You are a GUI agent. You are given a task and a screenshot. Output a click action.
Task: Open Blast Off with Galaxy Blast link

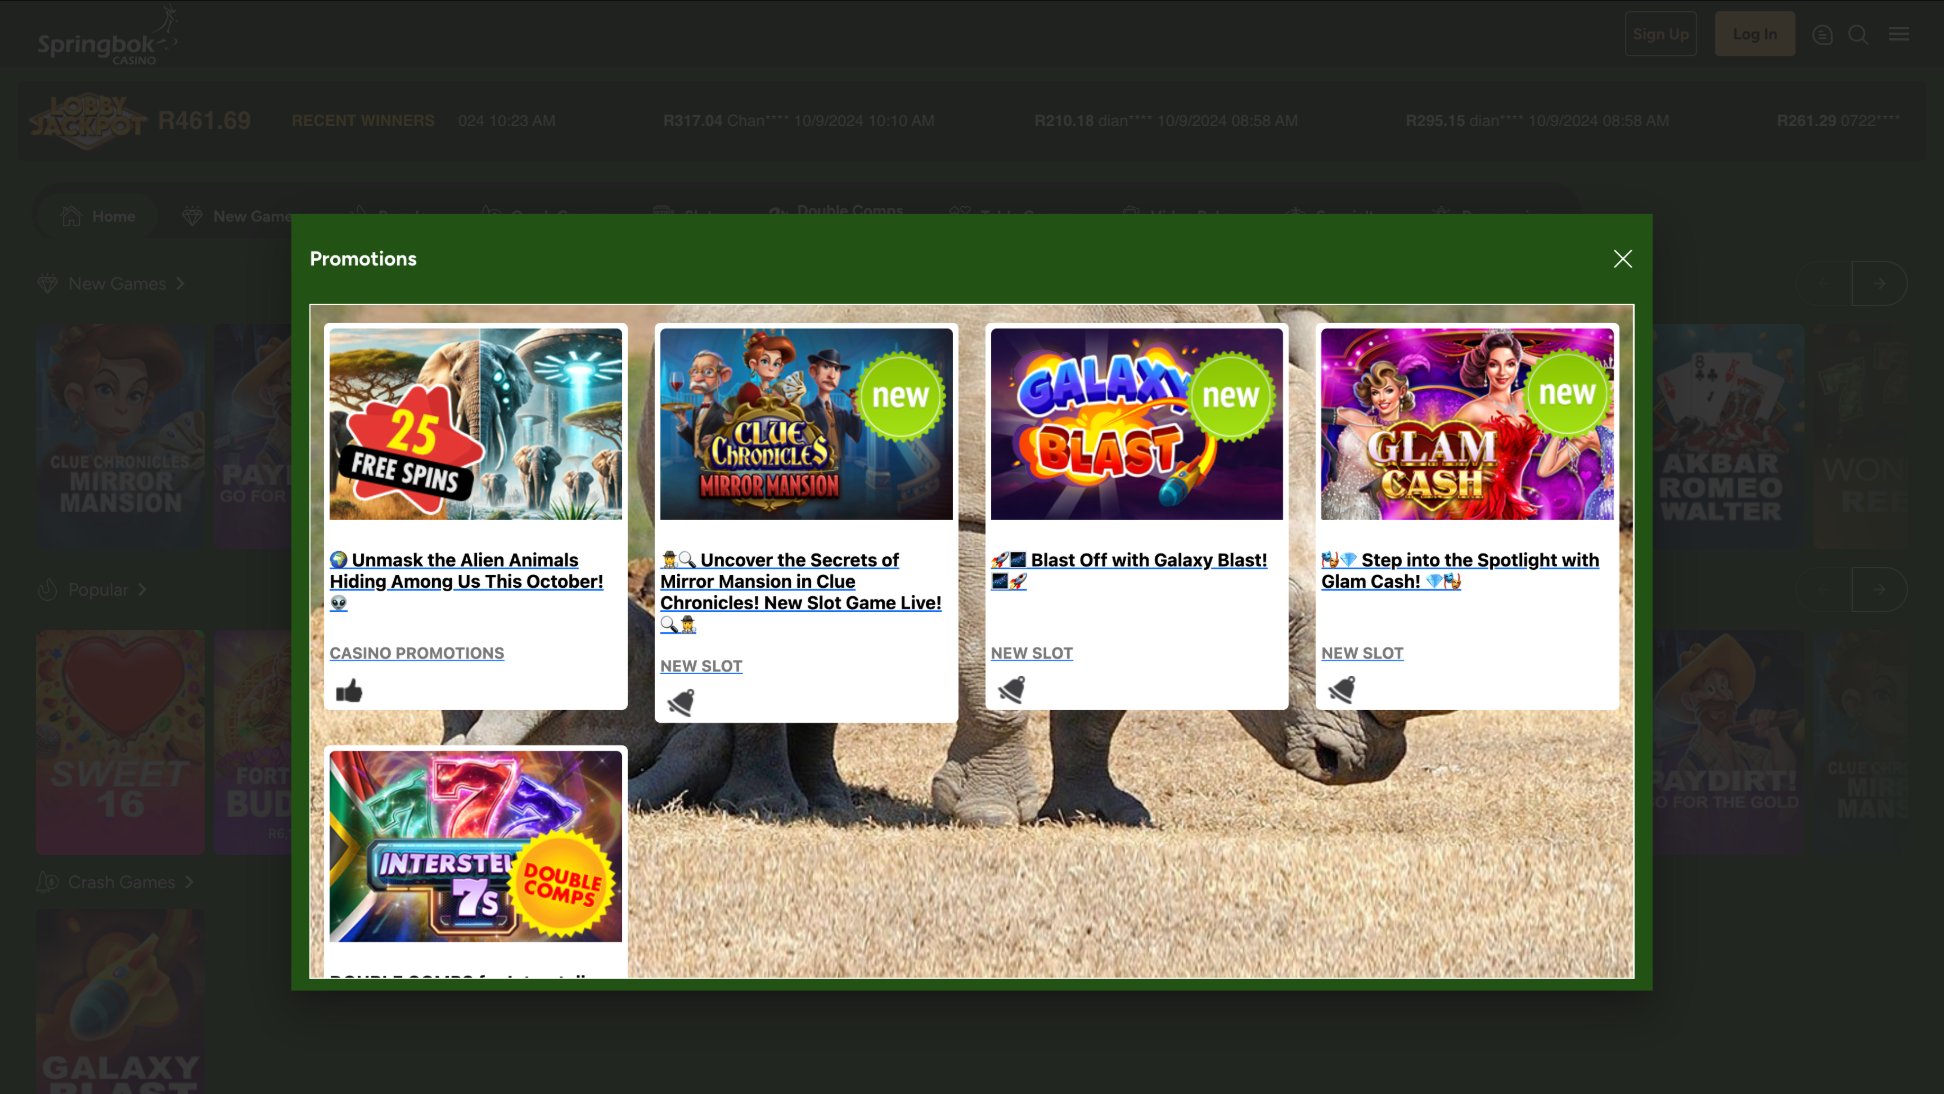pyautogui.click(x=1148, y=560)
